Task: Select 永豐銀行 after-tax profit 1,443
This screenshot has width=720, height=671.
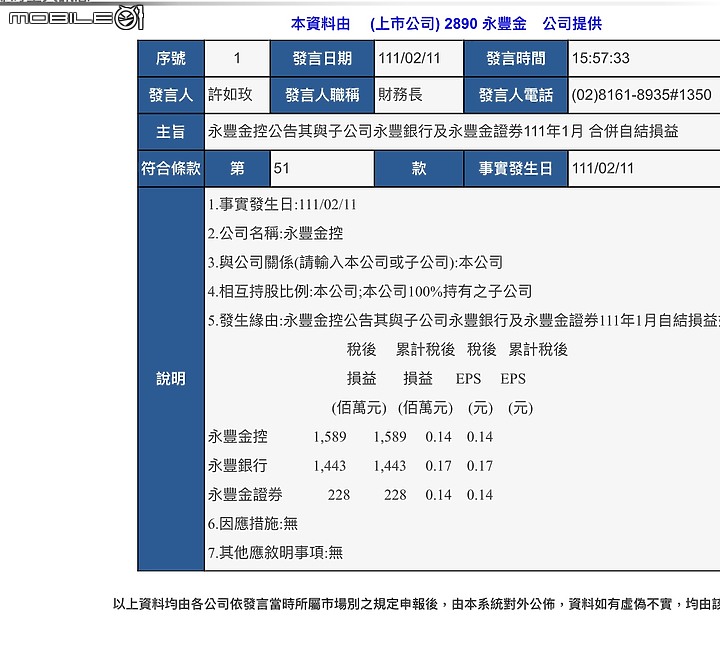Action: (330, 466)
